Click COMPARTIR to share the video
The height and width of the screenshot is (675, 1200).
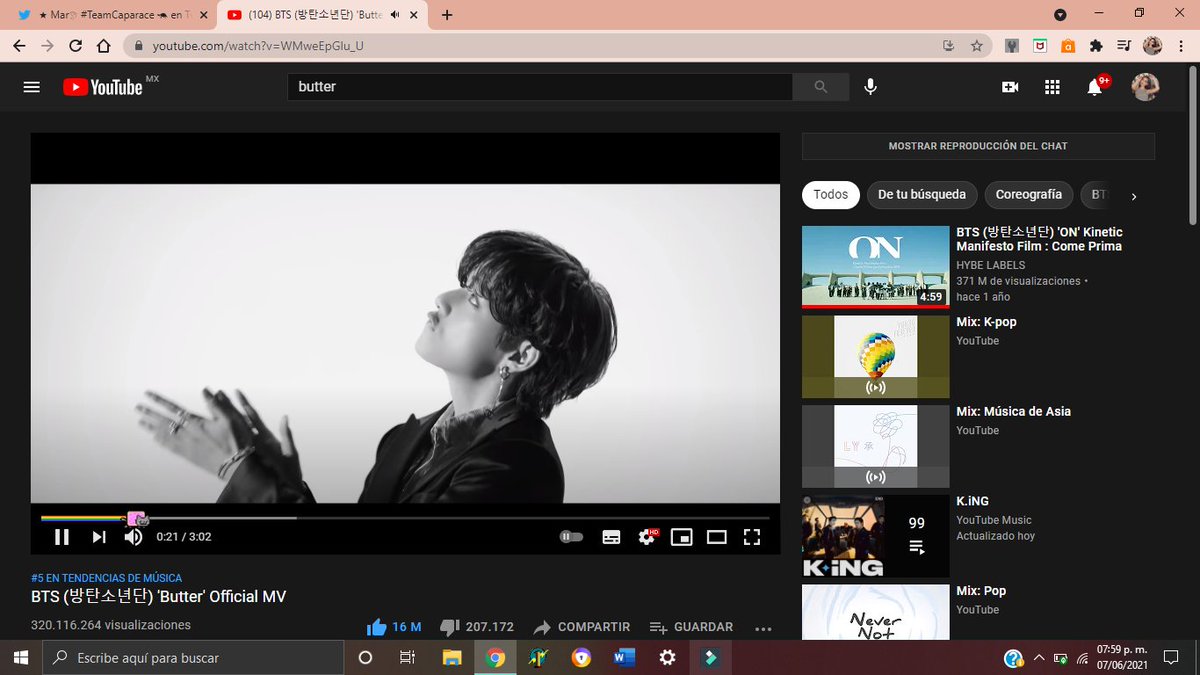pos(582,627)
